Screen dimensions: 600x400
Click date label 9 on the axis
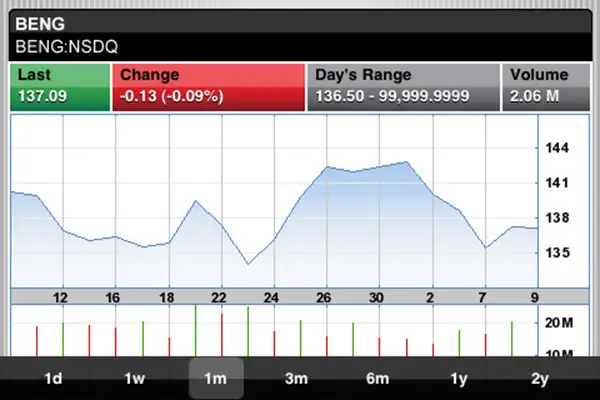(535, 297)
